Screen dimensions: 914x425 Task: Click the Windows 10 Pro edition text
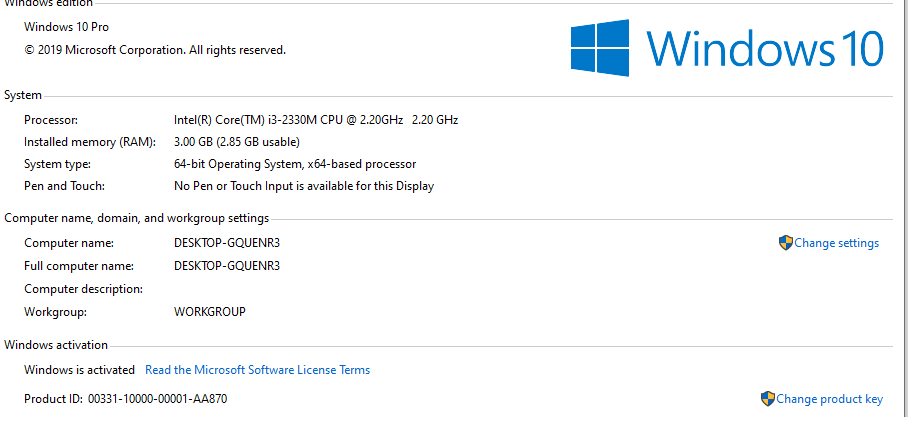(66, 27)
